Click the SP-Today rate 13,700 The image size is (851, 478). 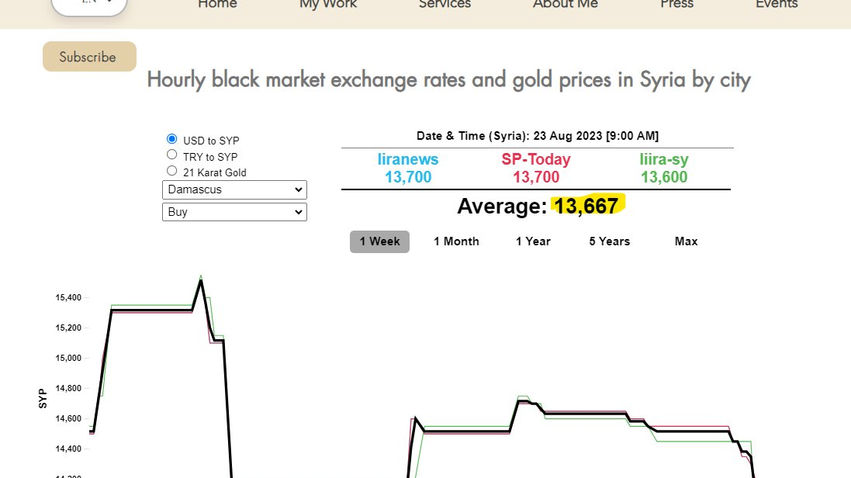(x=536, y=177)
